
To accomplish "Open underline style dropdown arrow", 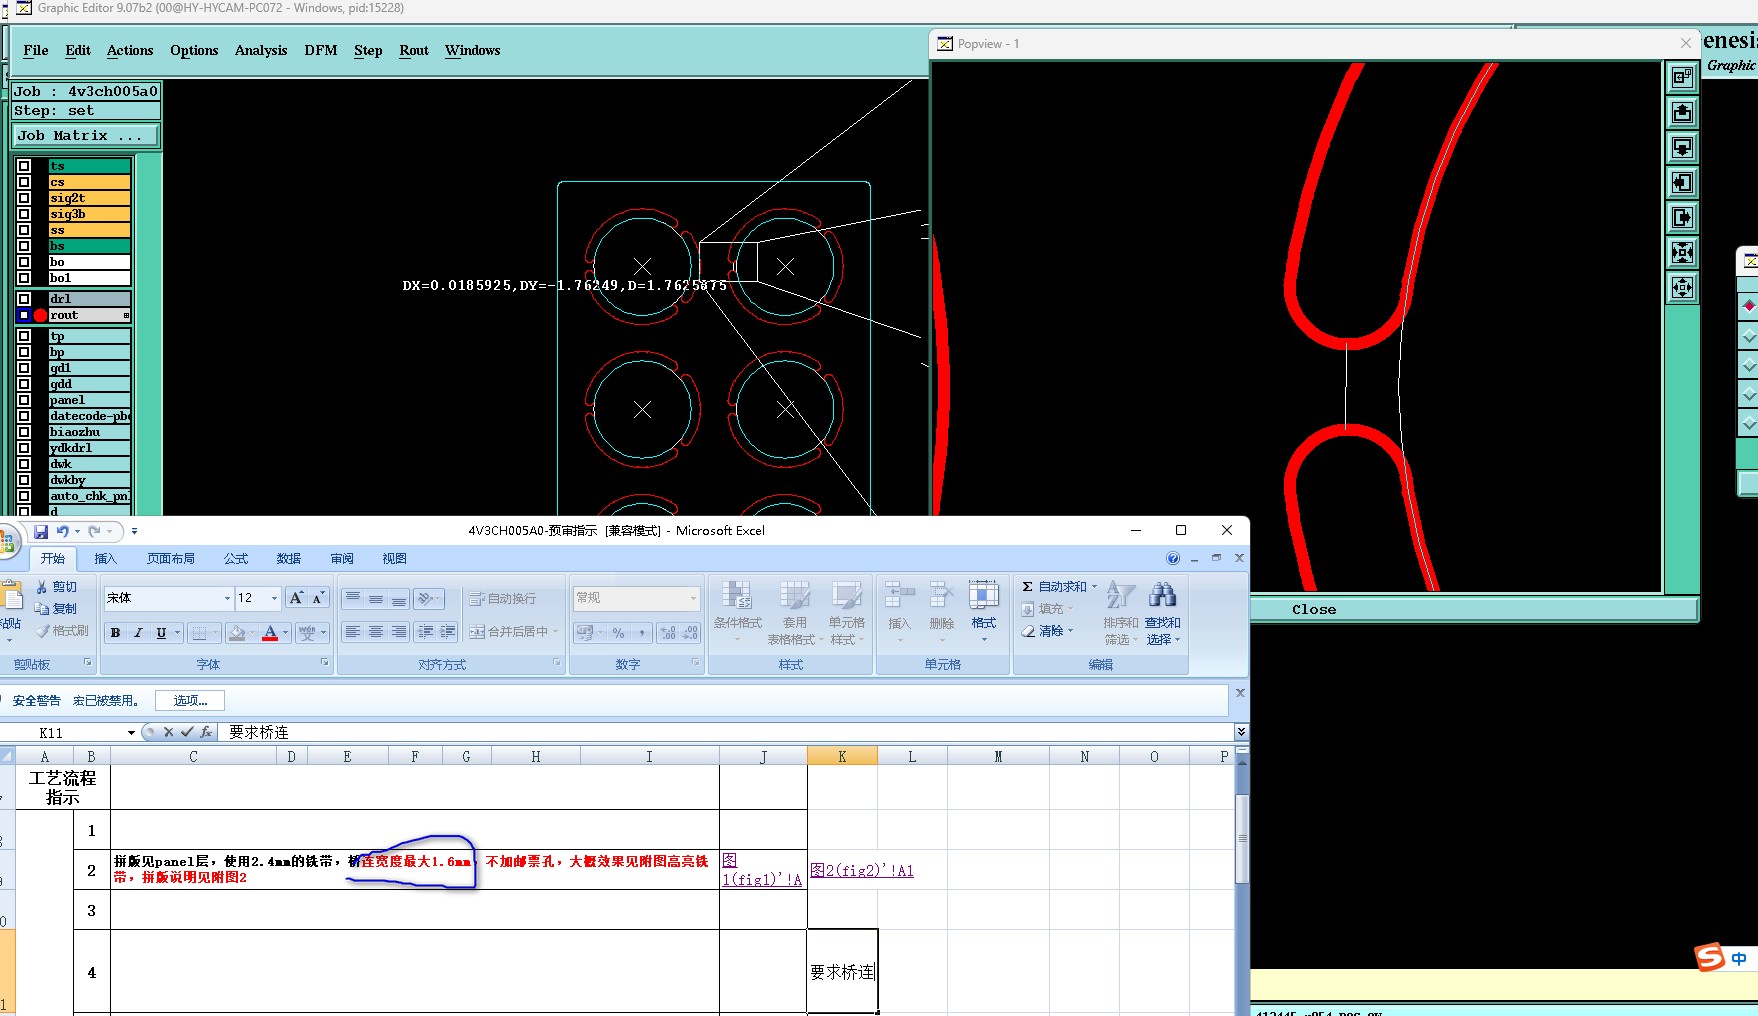I will pyautogui.click(x=178, y=633).
